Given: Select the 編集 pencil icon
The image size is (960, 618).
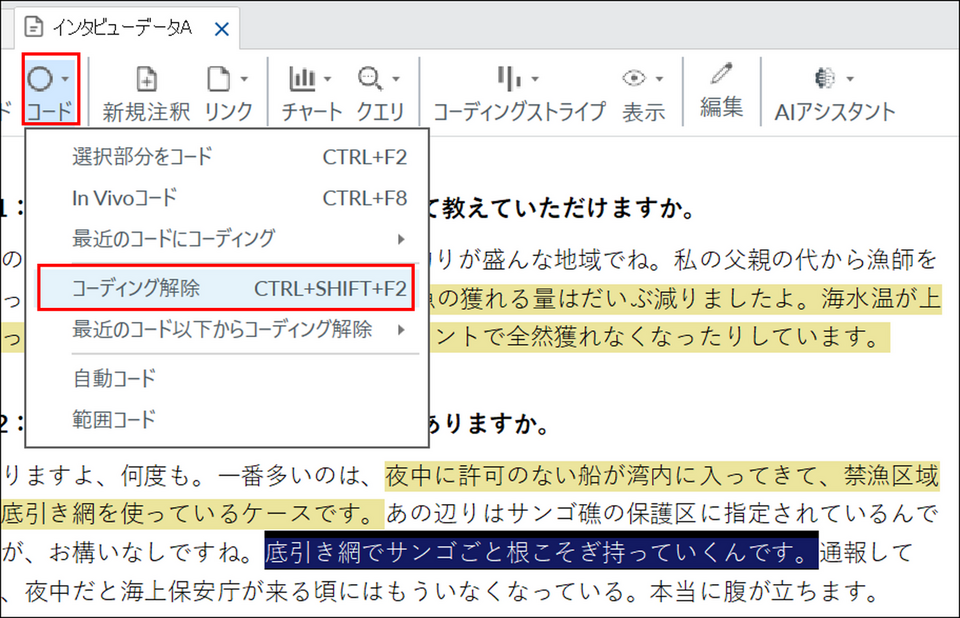Looking at the screenshot, I should click(722, 73).
